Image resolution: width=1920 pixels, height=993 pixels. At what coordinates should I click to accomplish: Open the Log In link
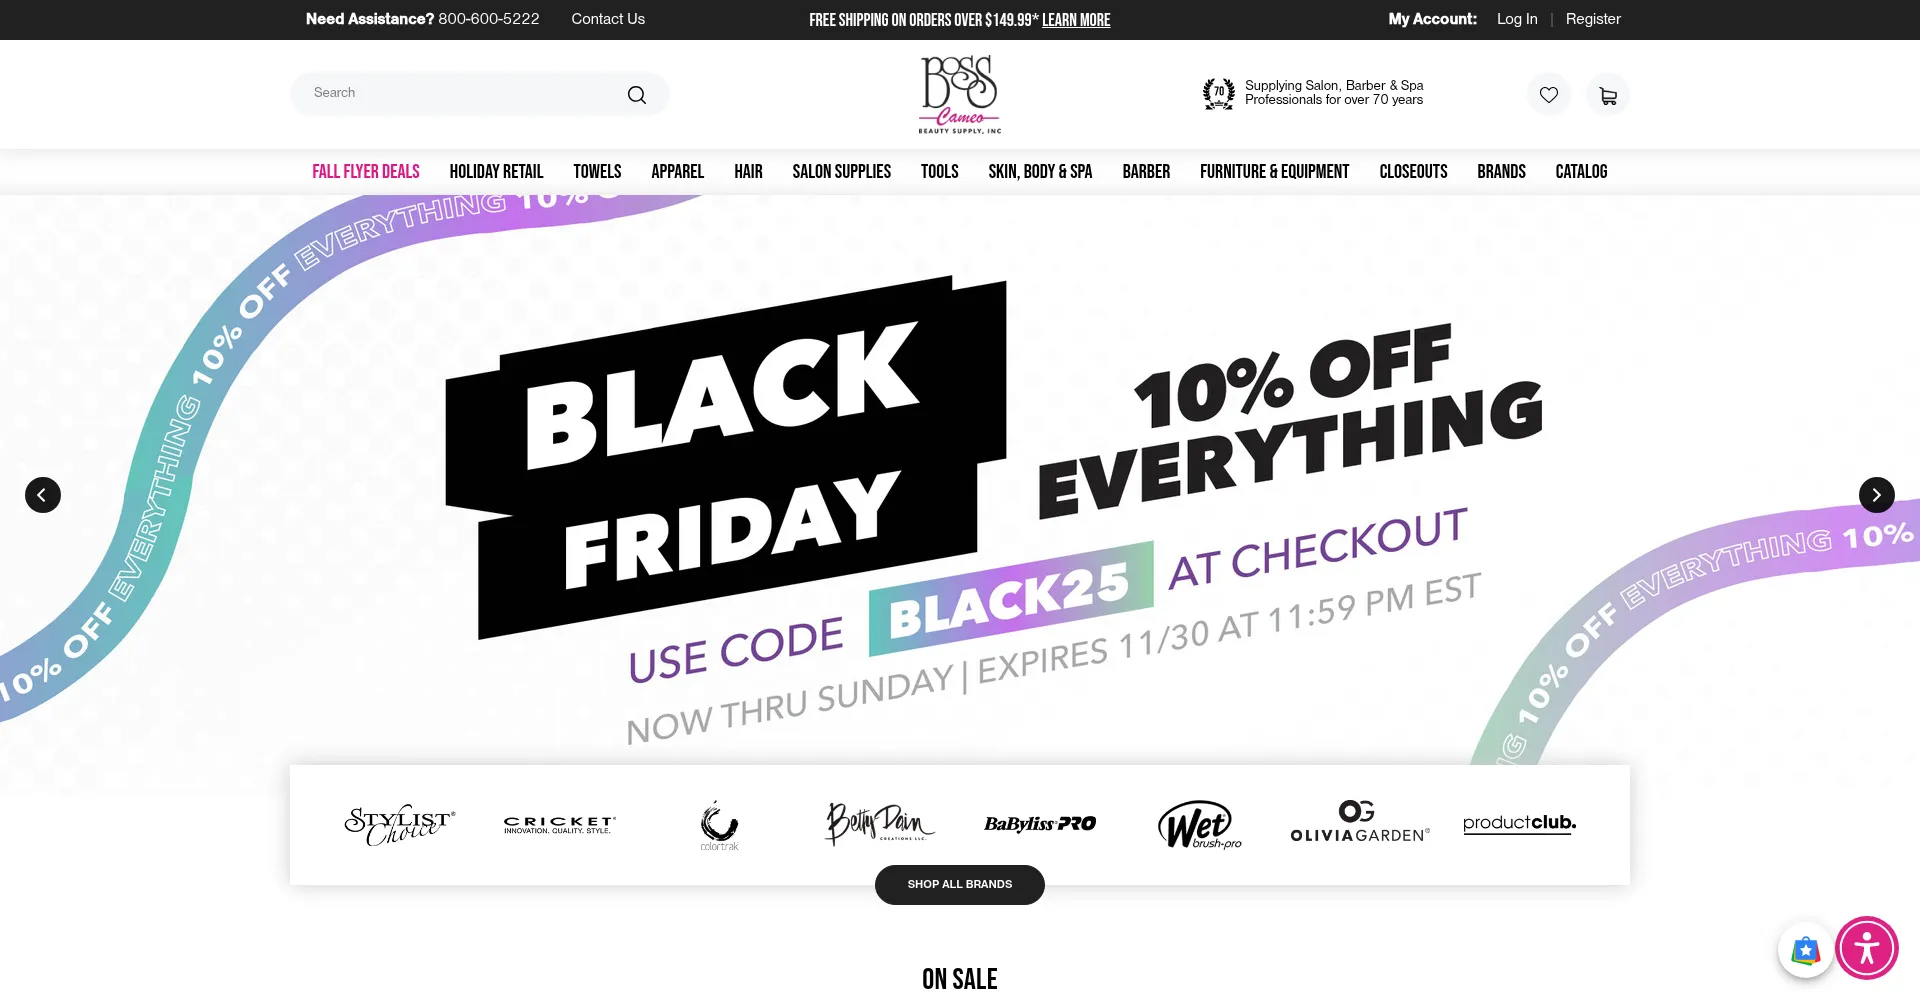click(1517, 19)
